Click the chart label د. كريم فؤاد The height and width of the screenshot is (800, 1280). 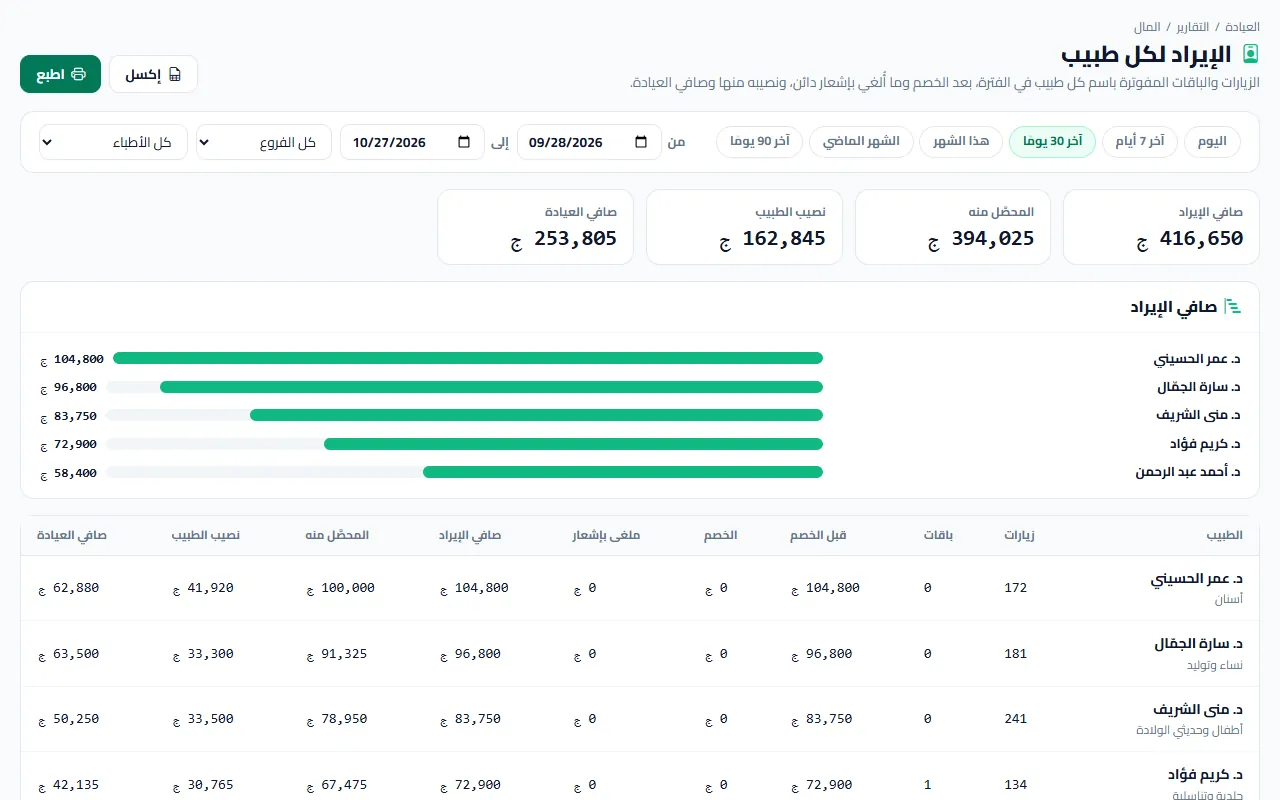click(1205, 444)
